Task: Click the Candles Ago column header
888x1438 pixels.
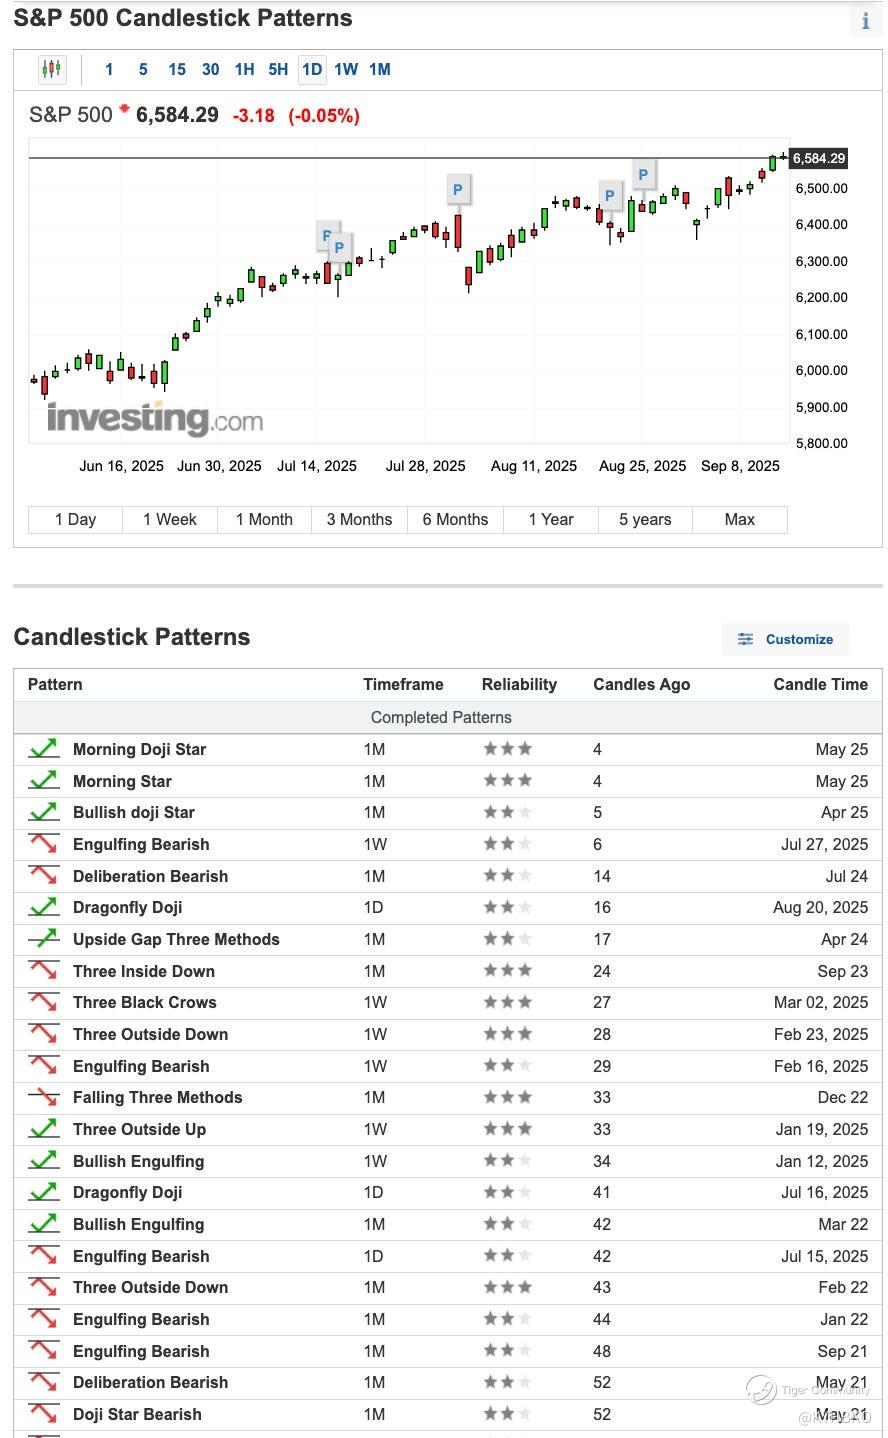Action: 641,684
